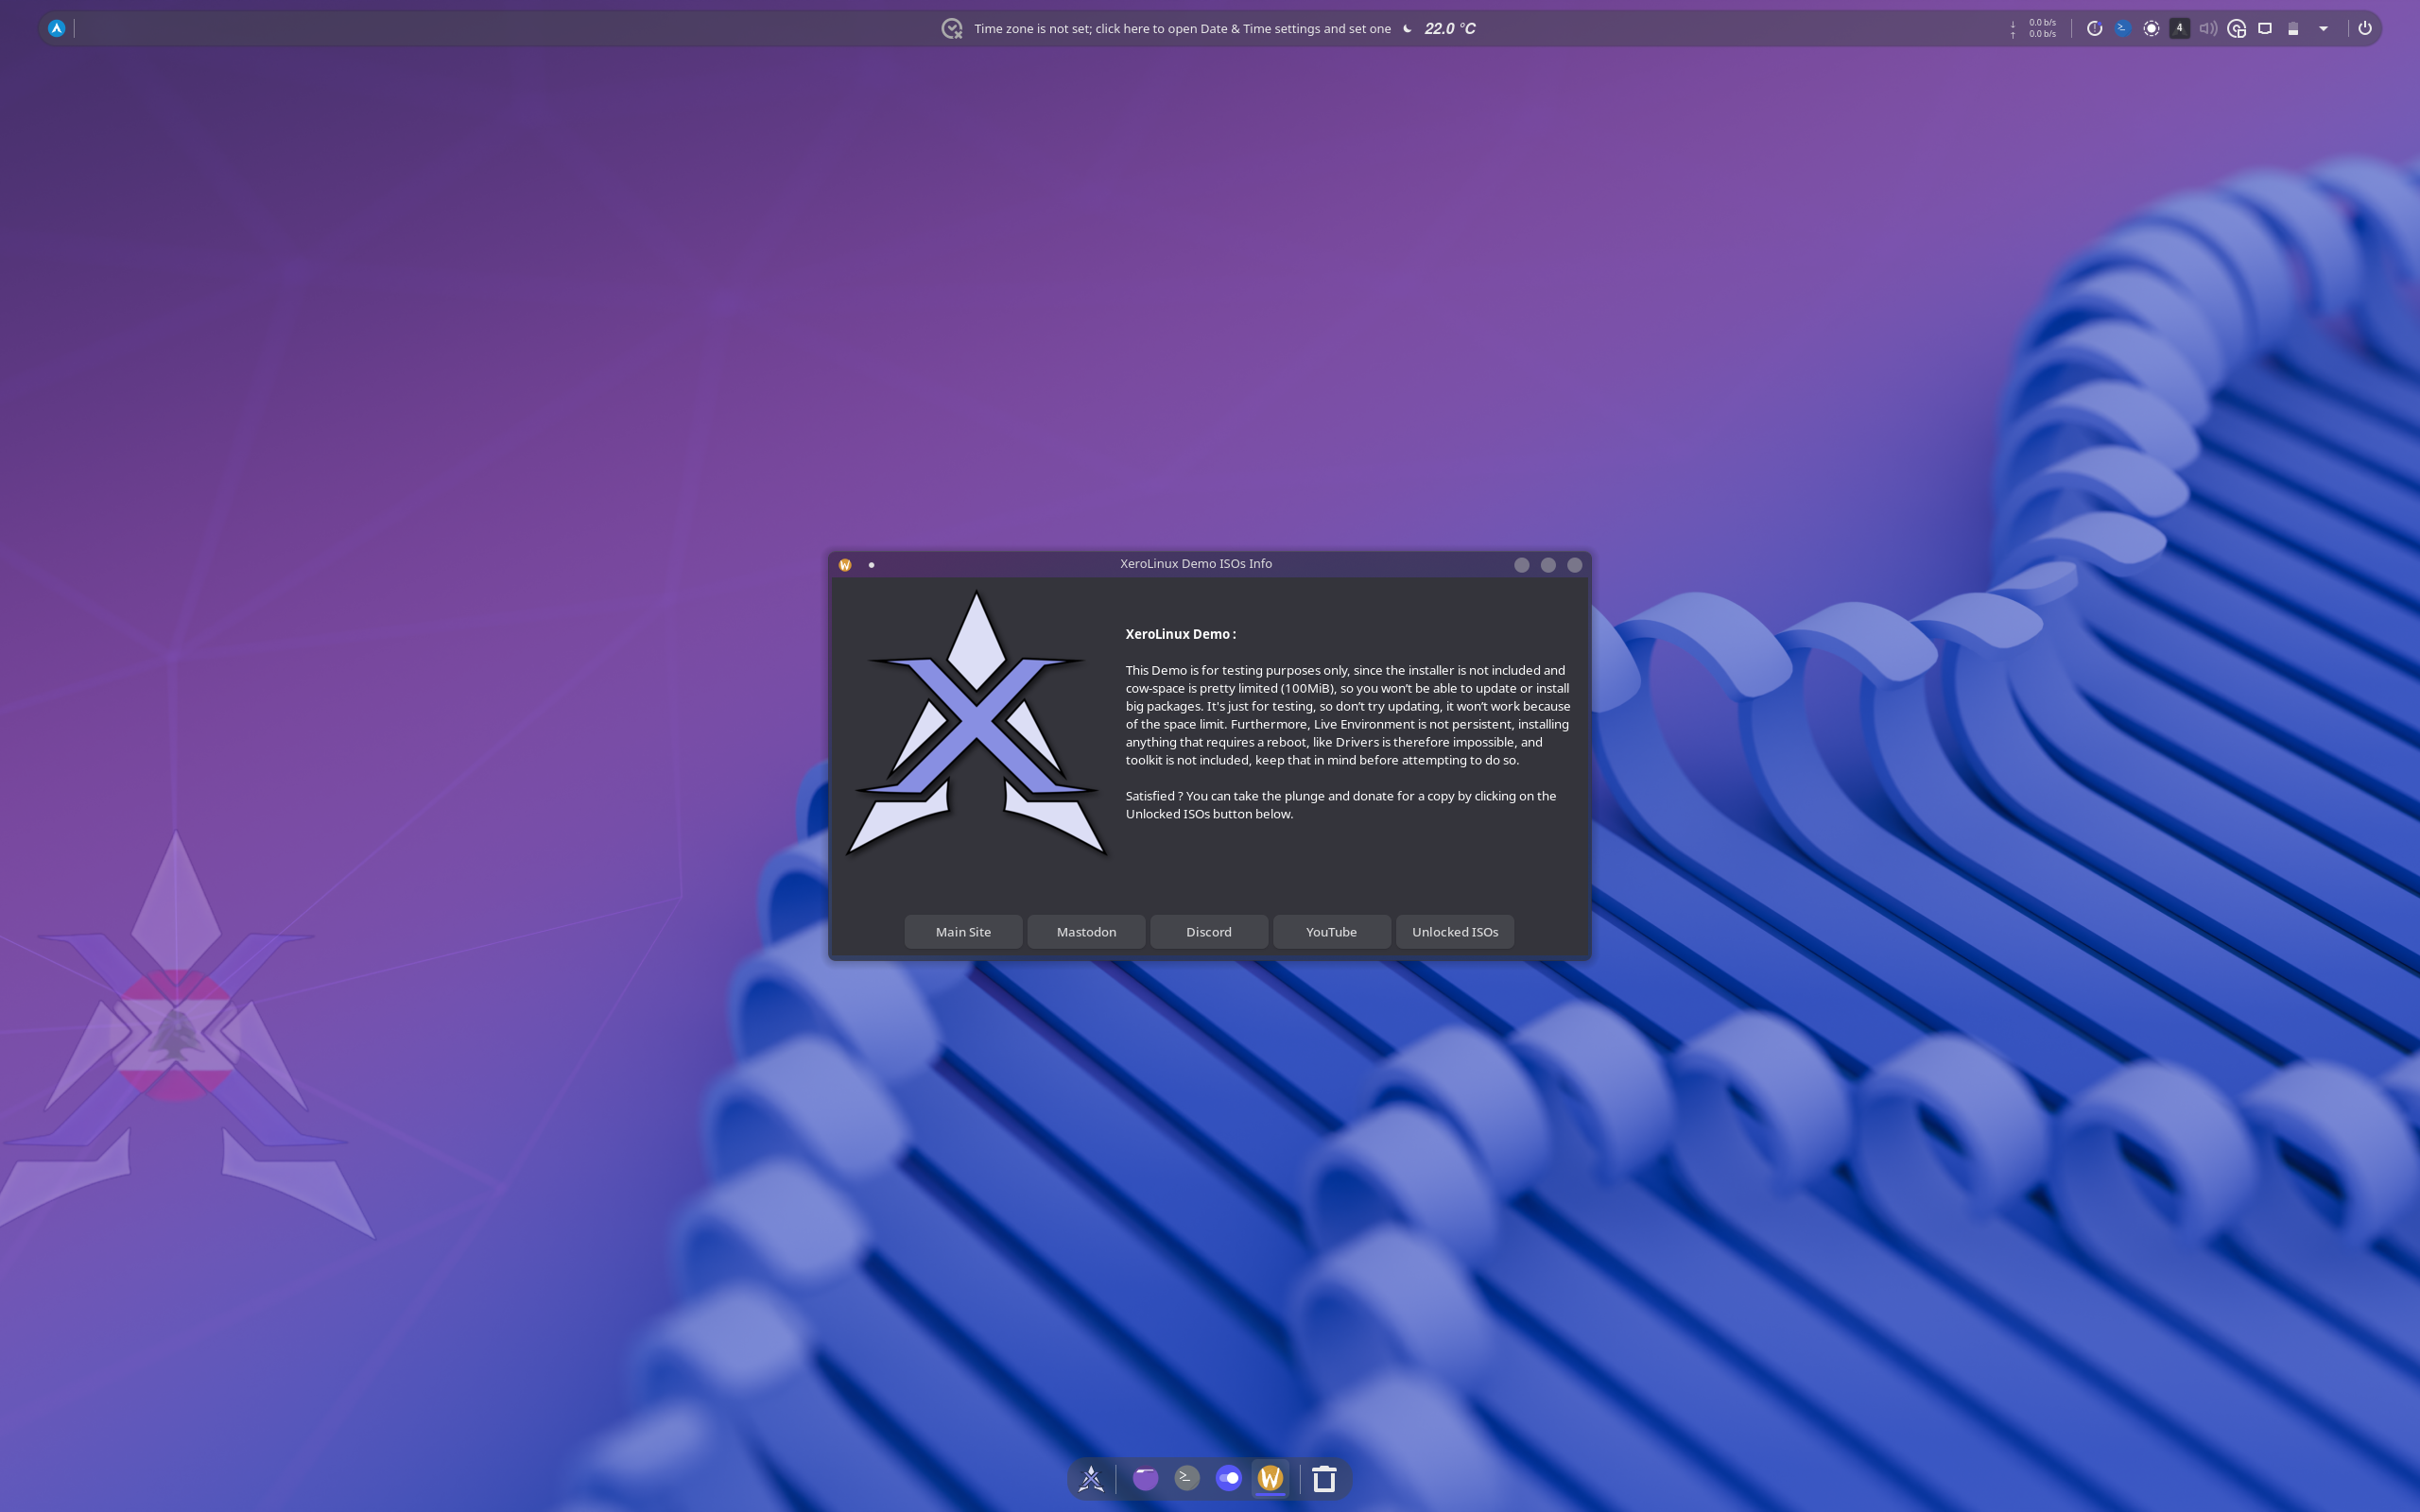2420x1512 pixels.
Task: Open the volume speaker tray icon
Action: pyautogui.click(x=2208, y=28)
